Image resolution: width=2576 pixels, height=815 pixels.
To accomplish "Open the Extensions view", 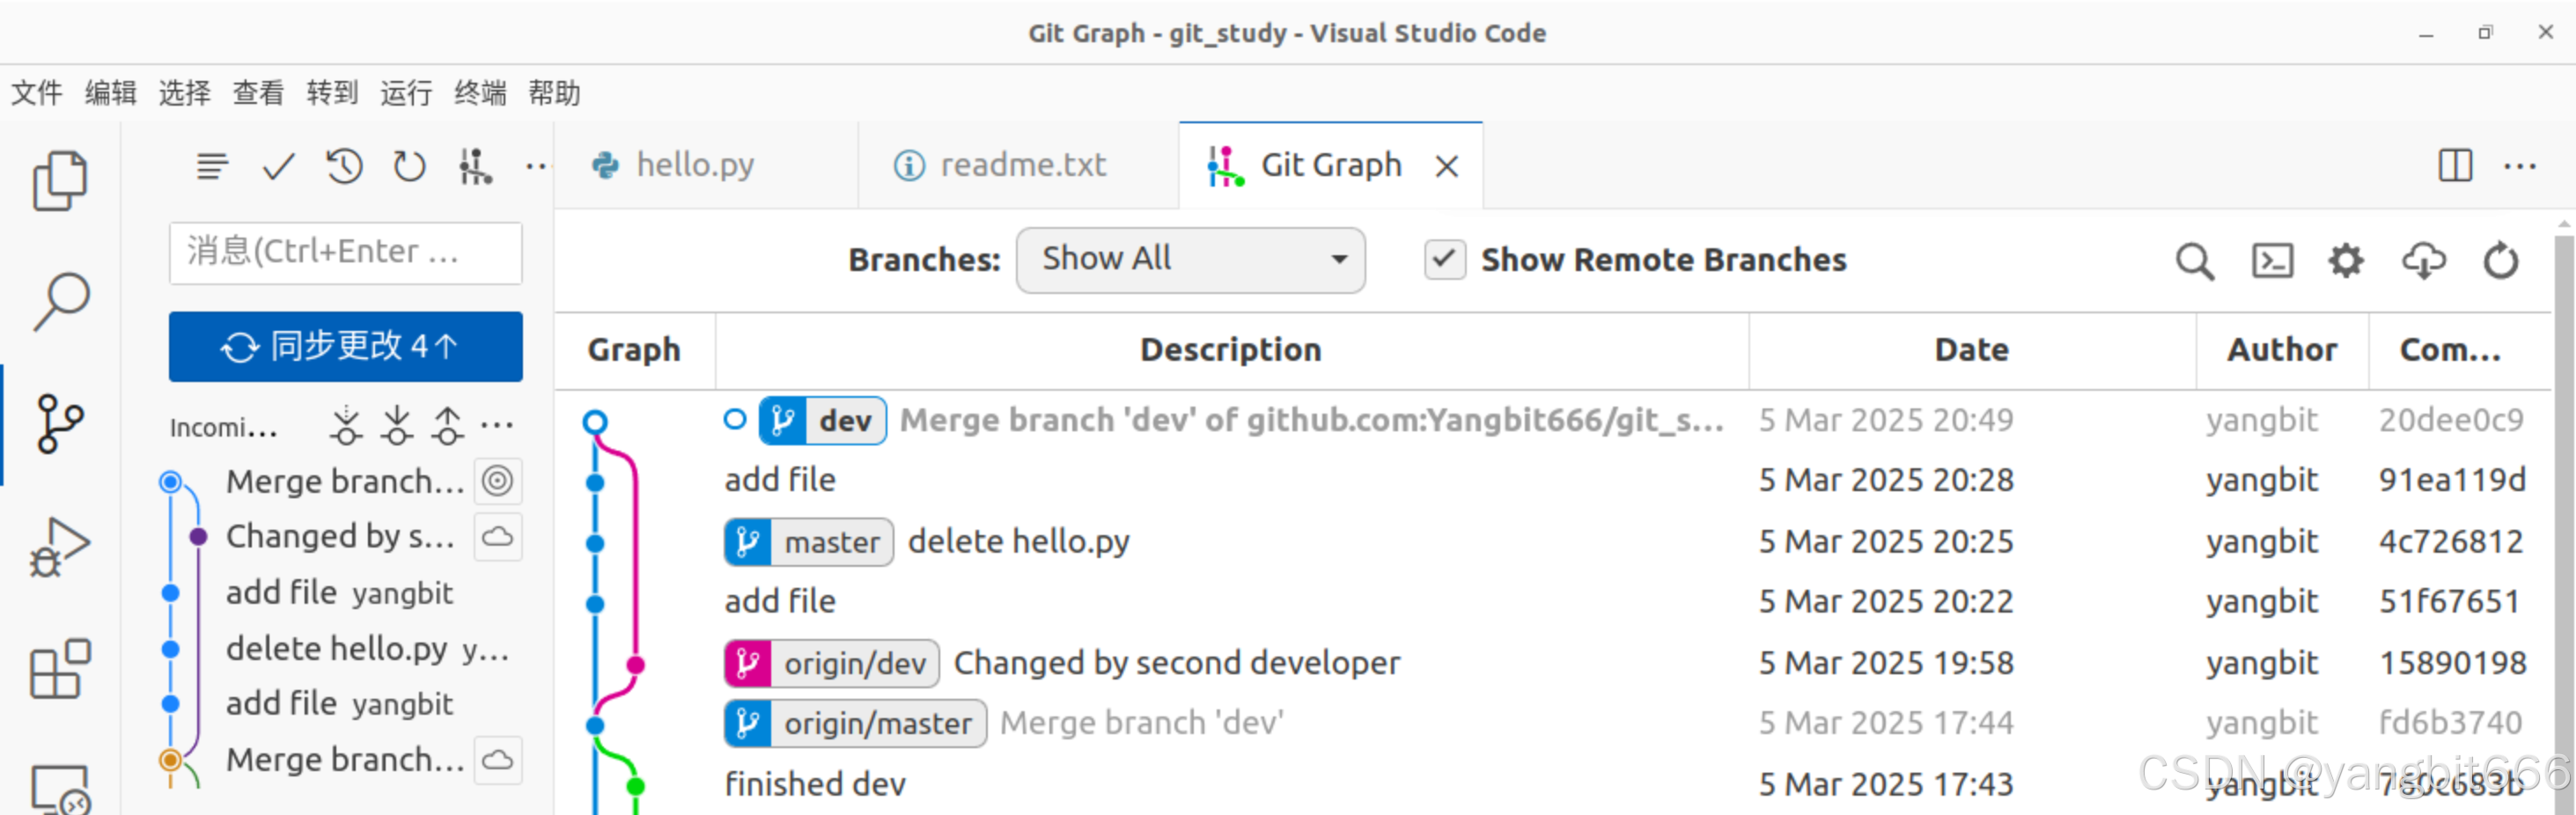I will tap(60, 669).
